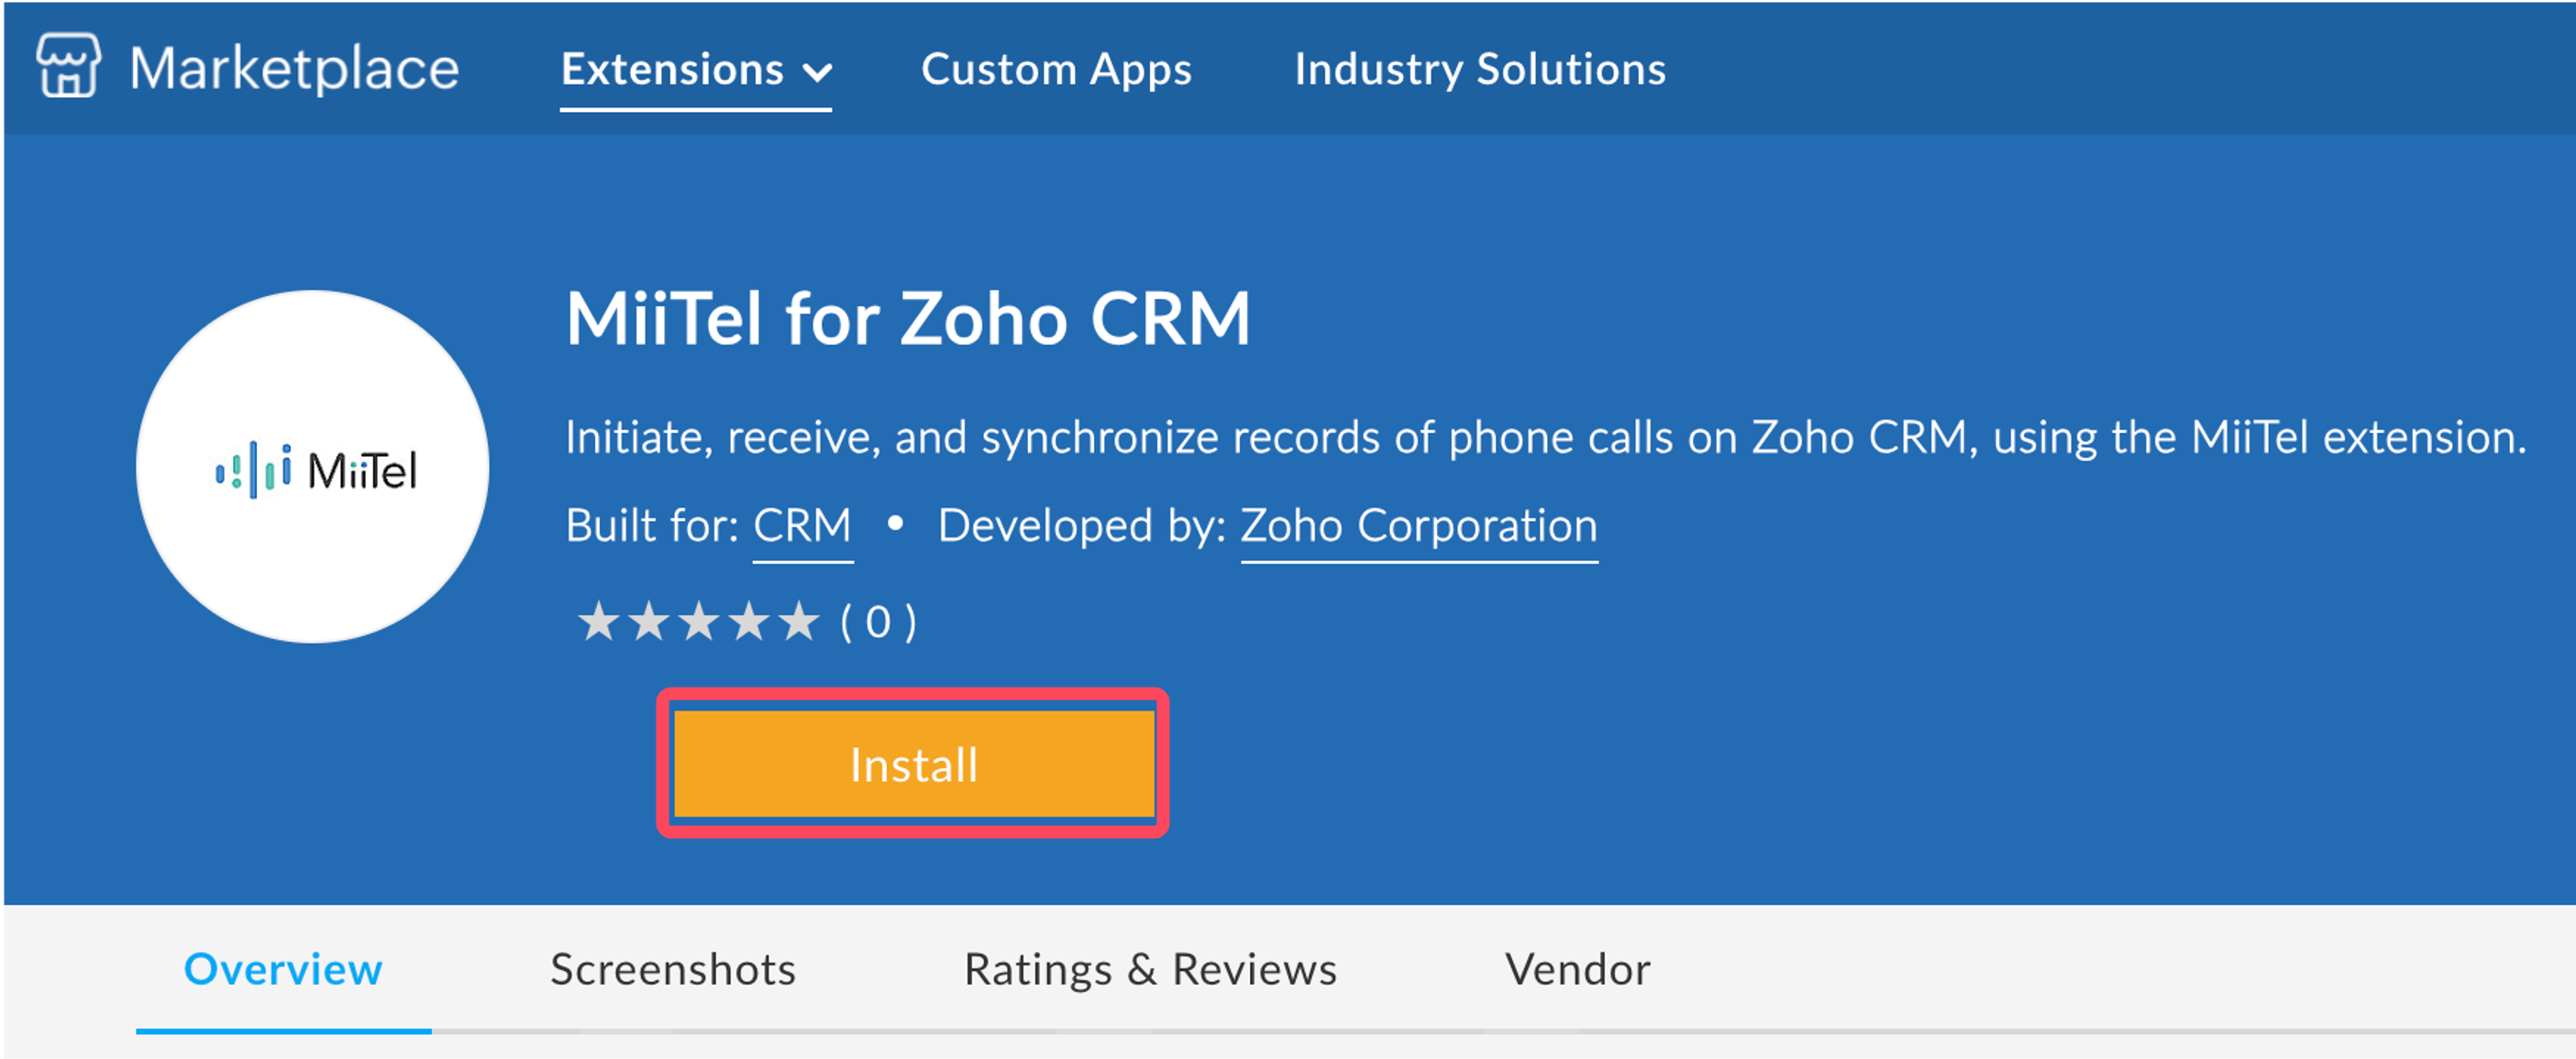Switch to the Vendor tab
The image size is (2576, 1059).
(x=1577, y=969)
